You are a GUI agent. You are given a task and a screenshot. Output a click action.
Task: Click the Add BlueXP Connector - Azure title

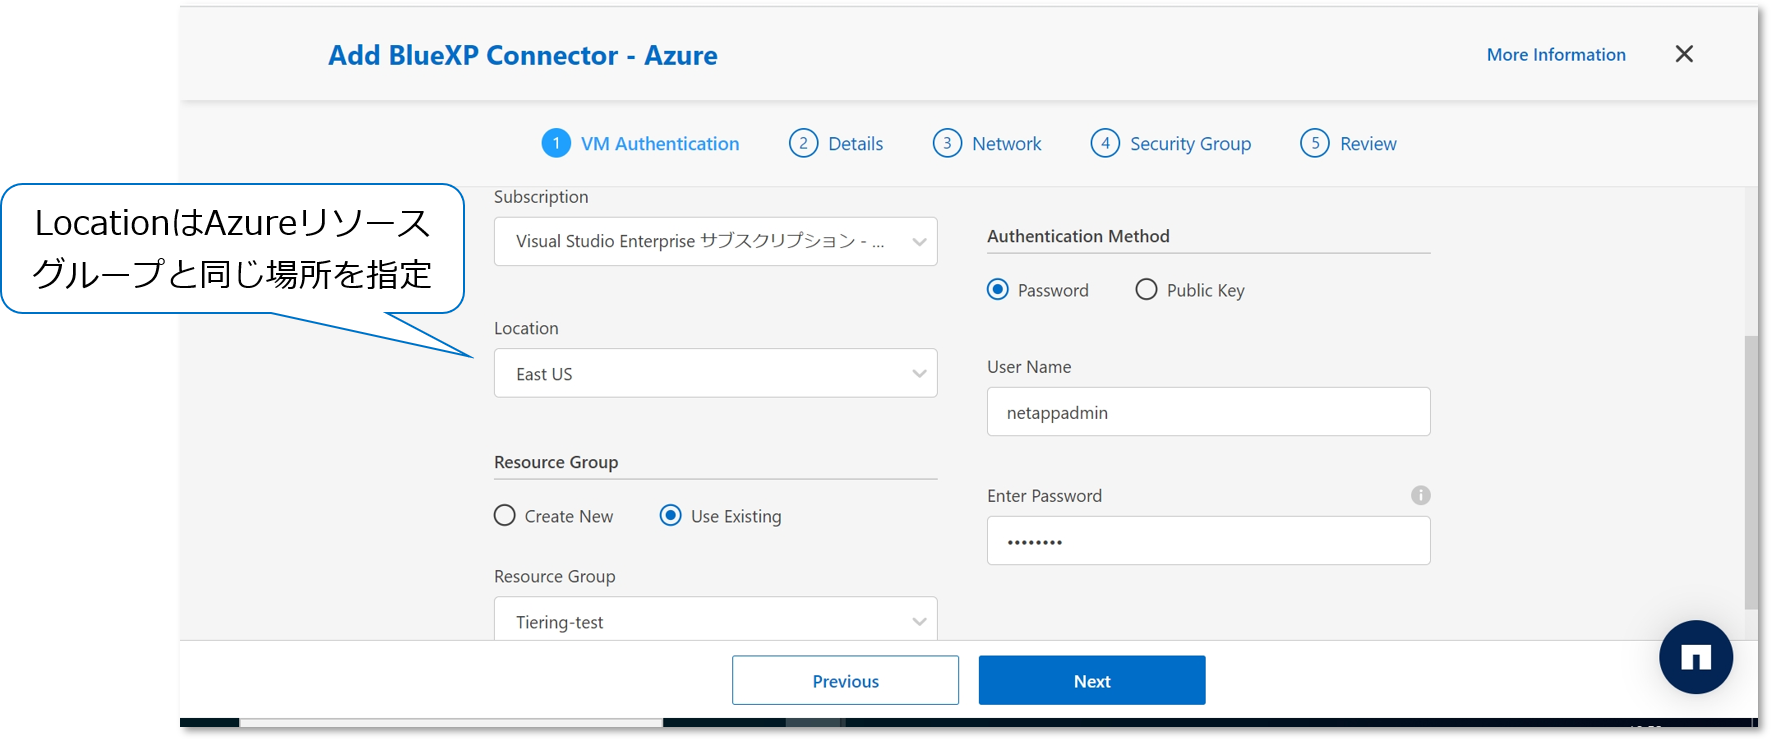523,55
